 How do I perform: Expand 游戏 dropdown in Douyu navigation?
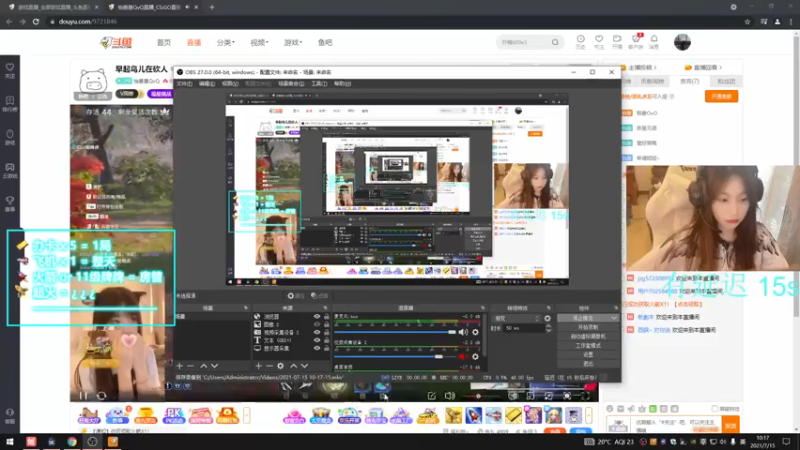pos(293,42)
